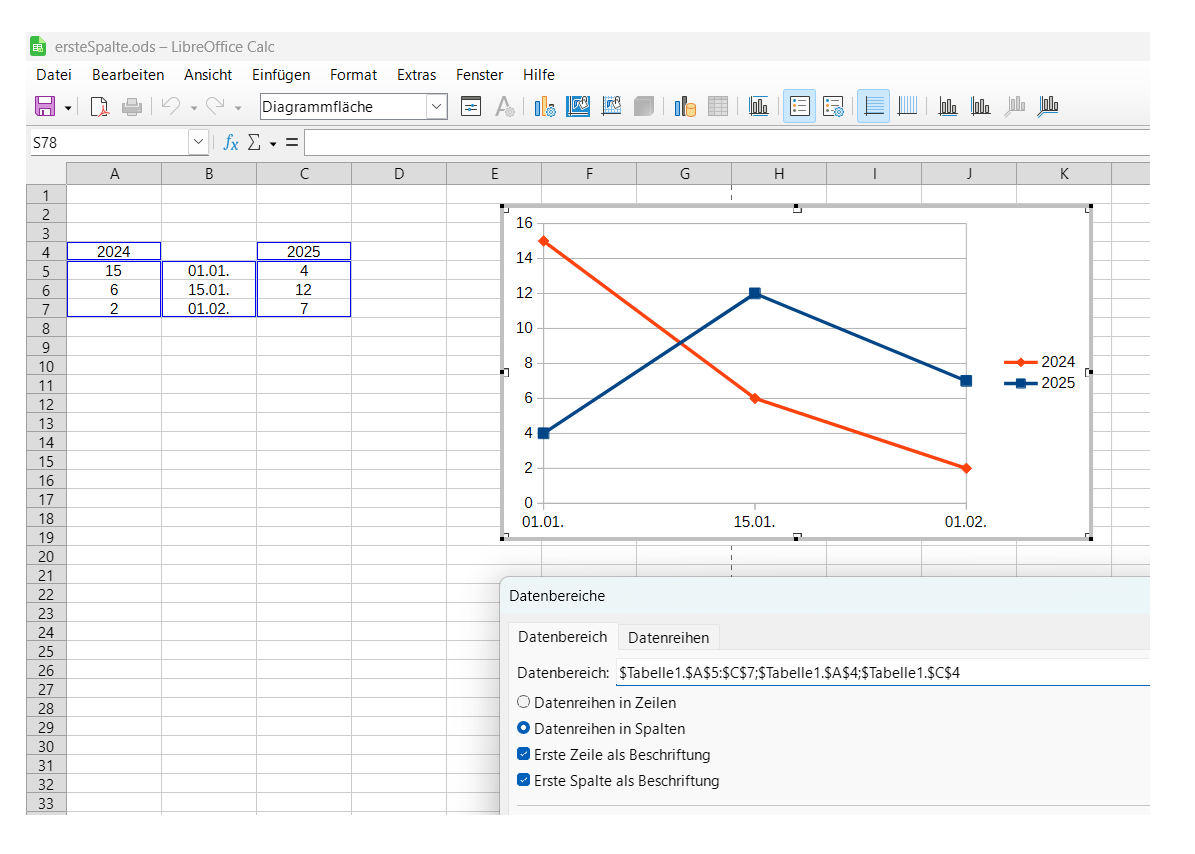Toggle horizontal grid lines icon
This screenshot has width=1195, height=854.
point(873,106)
